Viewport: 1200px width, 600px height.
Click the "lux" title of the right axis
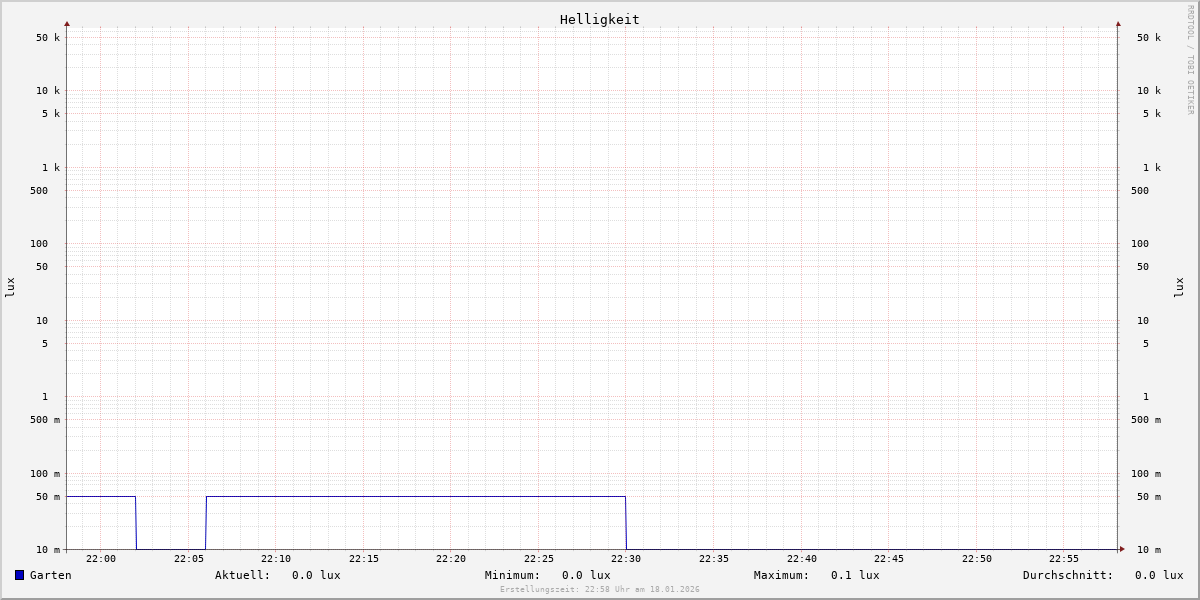pos(1179,287)
